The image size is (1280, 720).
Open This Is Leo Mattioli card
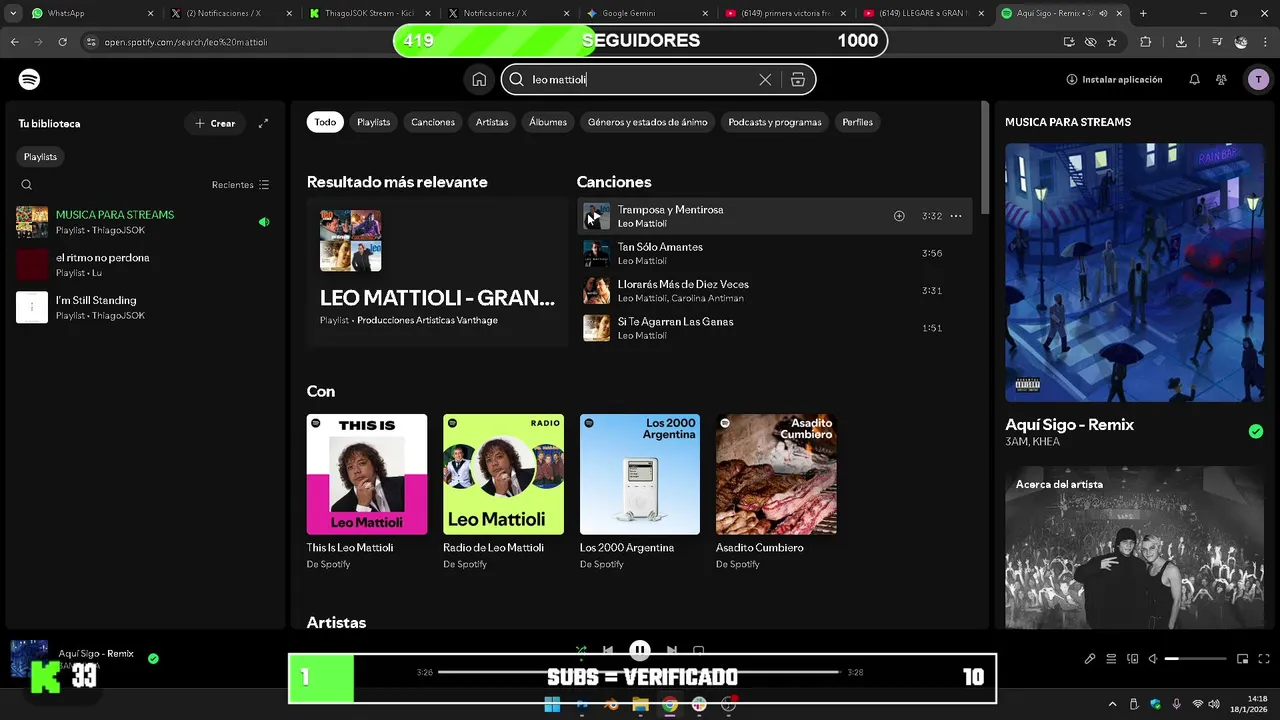click(x=367, y=492)
